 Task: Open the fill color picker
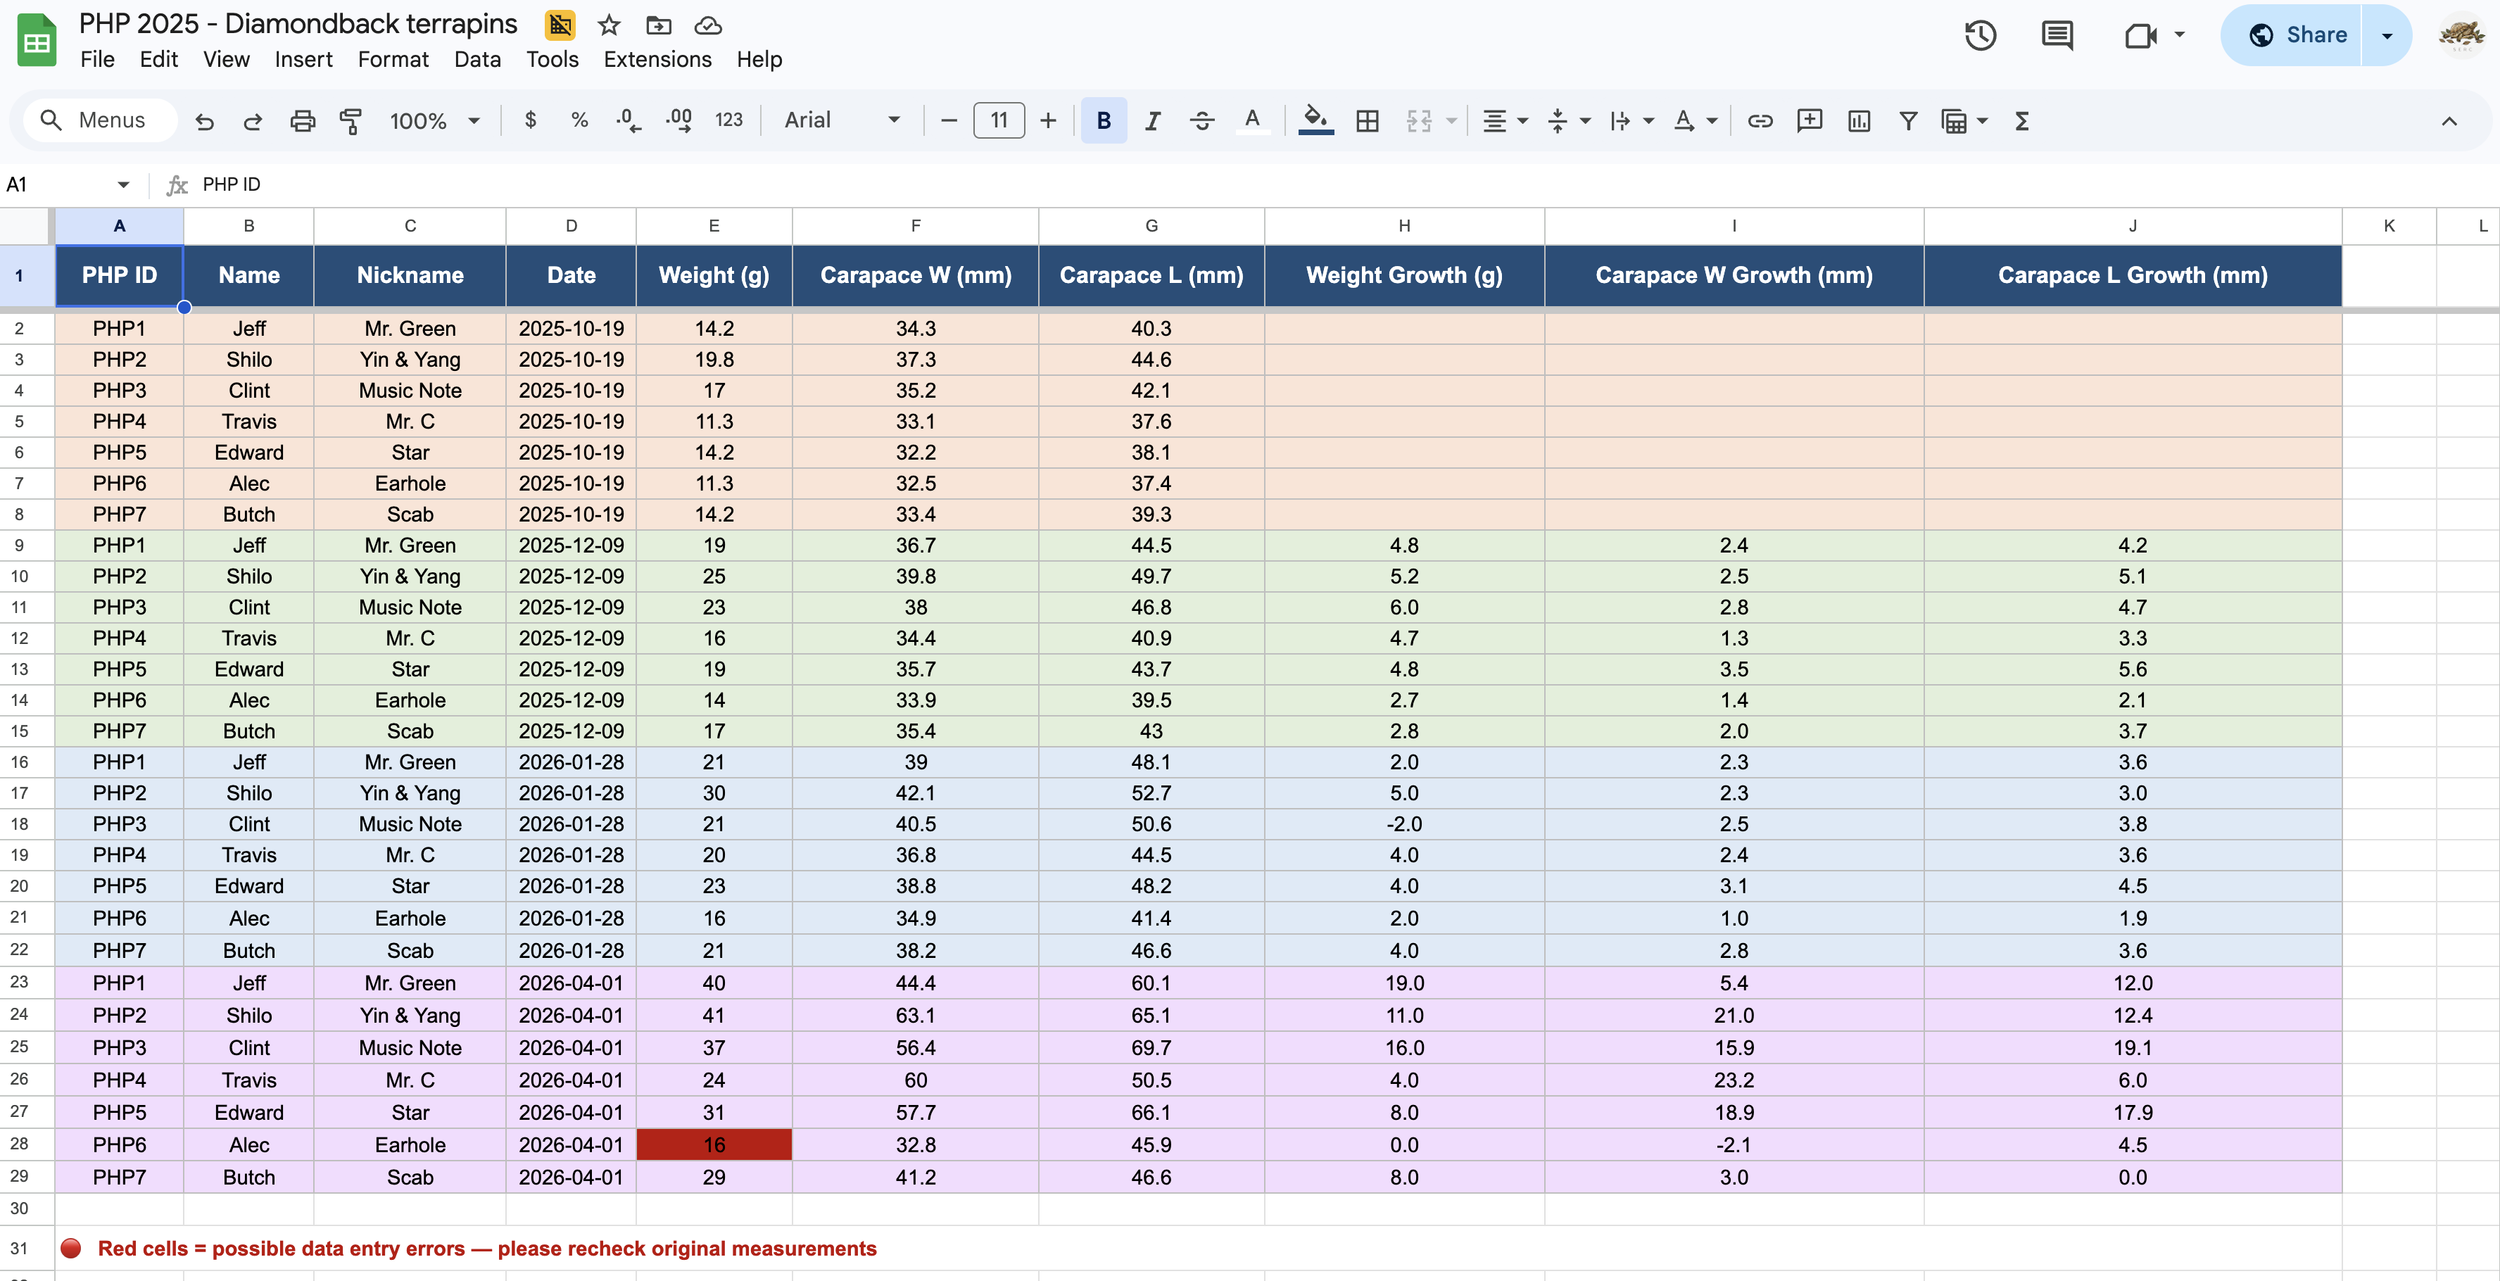(1316, 121)
